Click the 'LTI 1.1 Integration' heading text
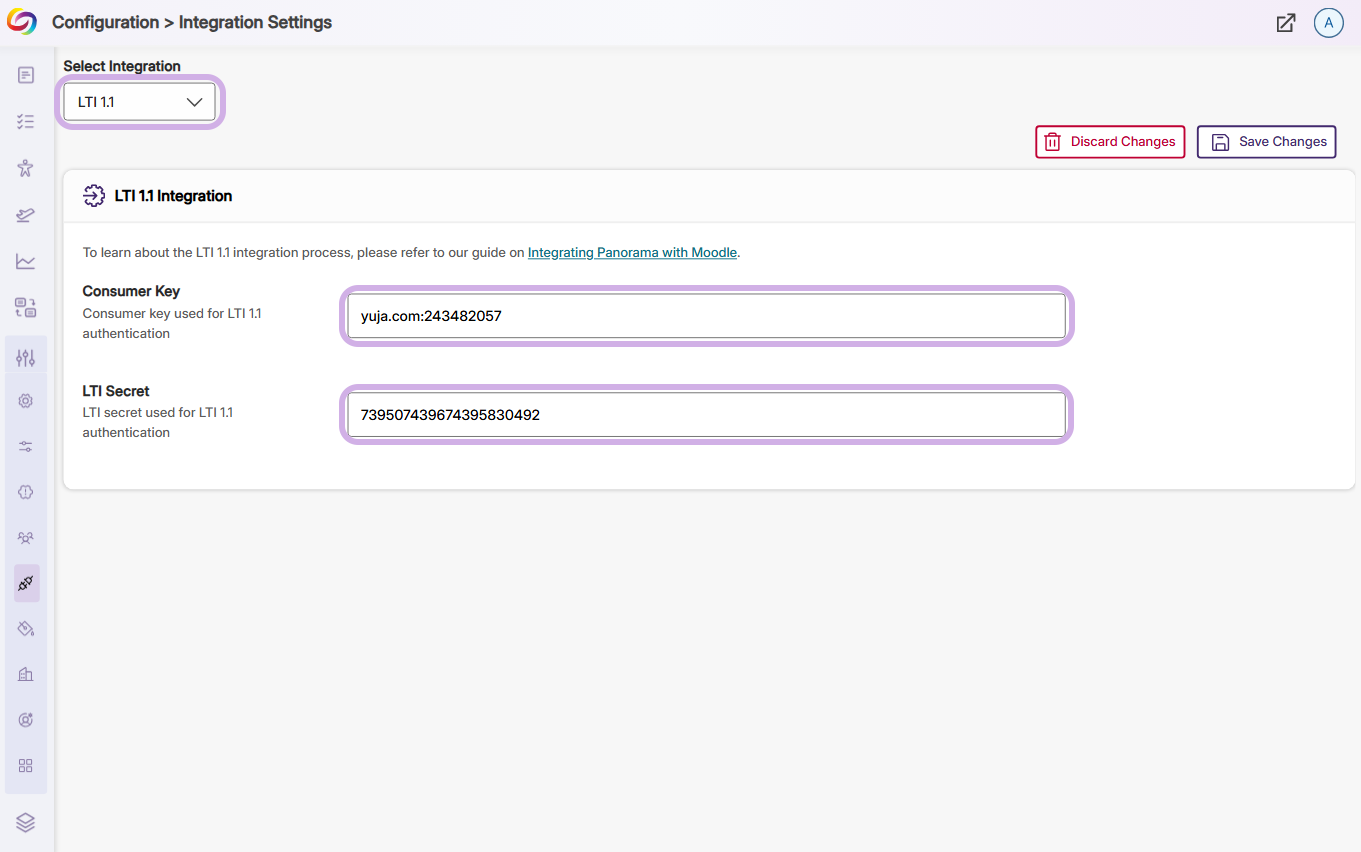Screen dimensions: 1361x852 click(x=173, y=196)
